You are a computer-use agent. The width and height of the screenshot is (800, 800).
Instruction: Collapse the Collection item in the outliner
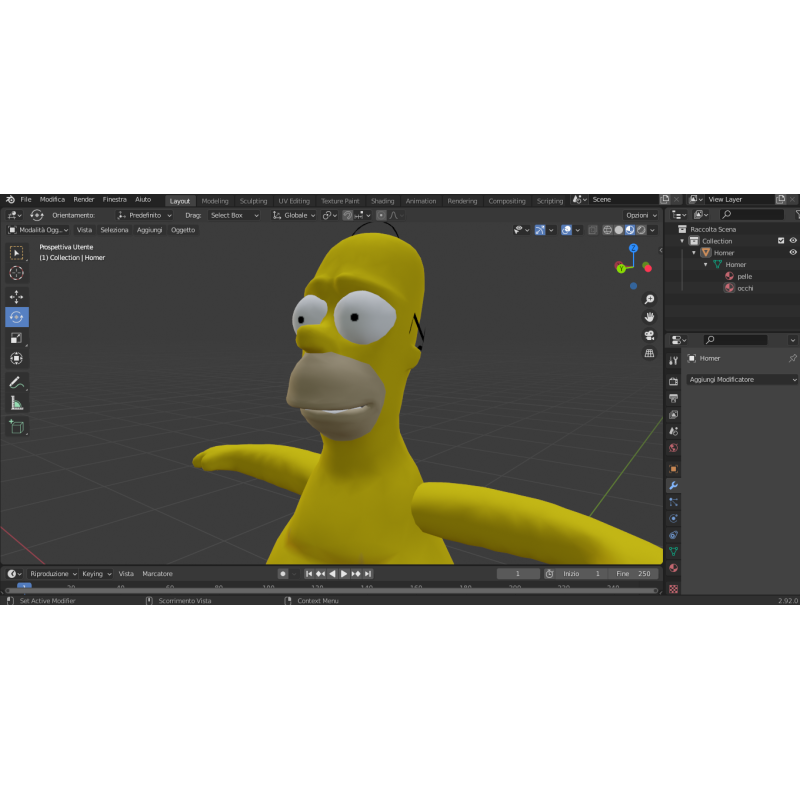point(681,240)
